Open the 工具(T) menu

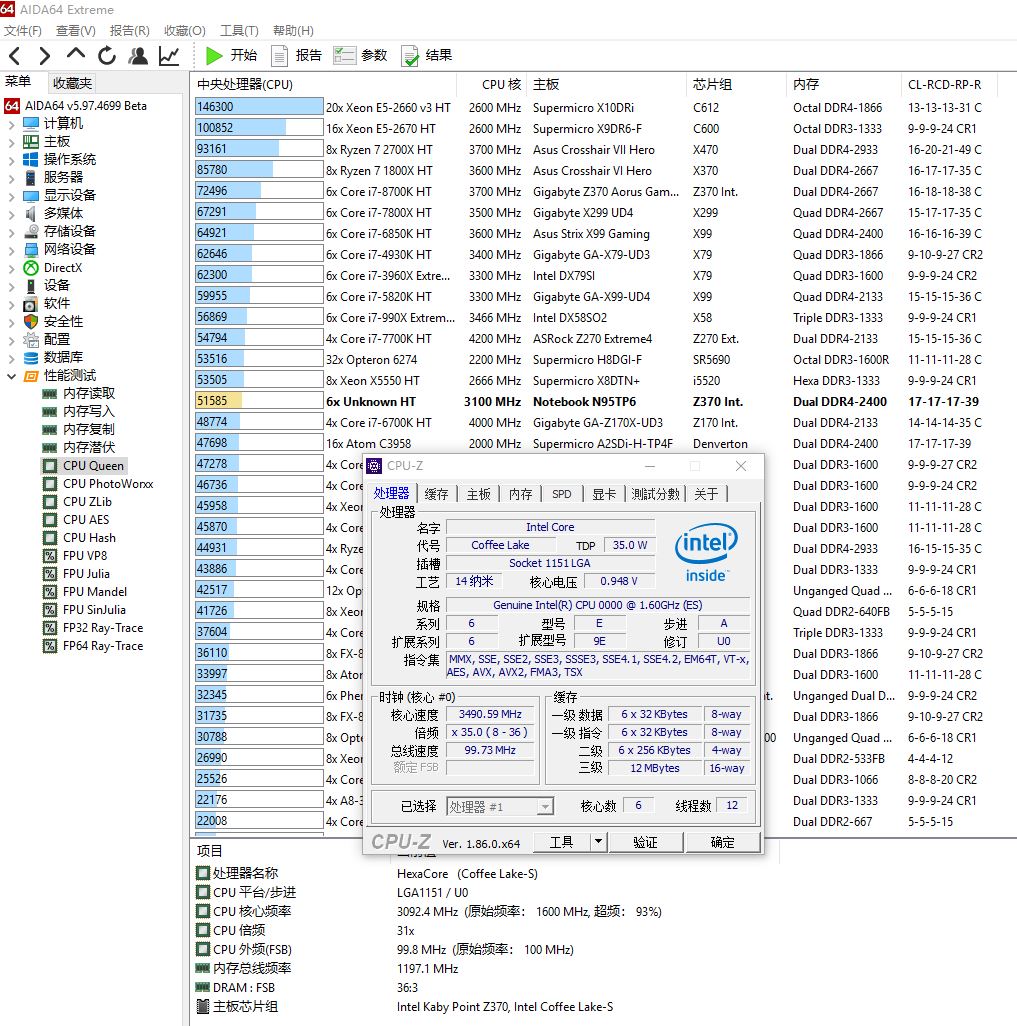click(x=239, y=31)
